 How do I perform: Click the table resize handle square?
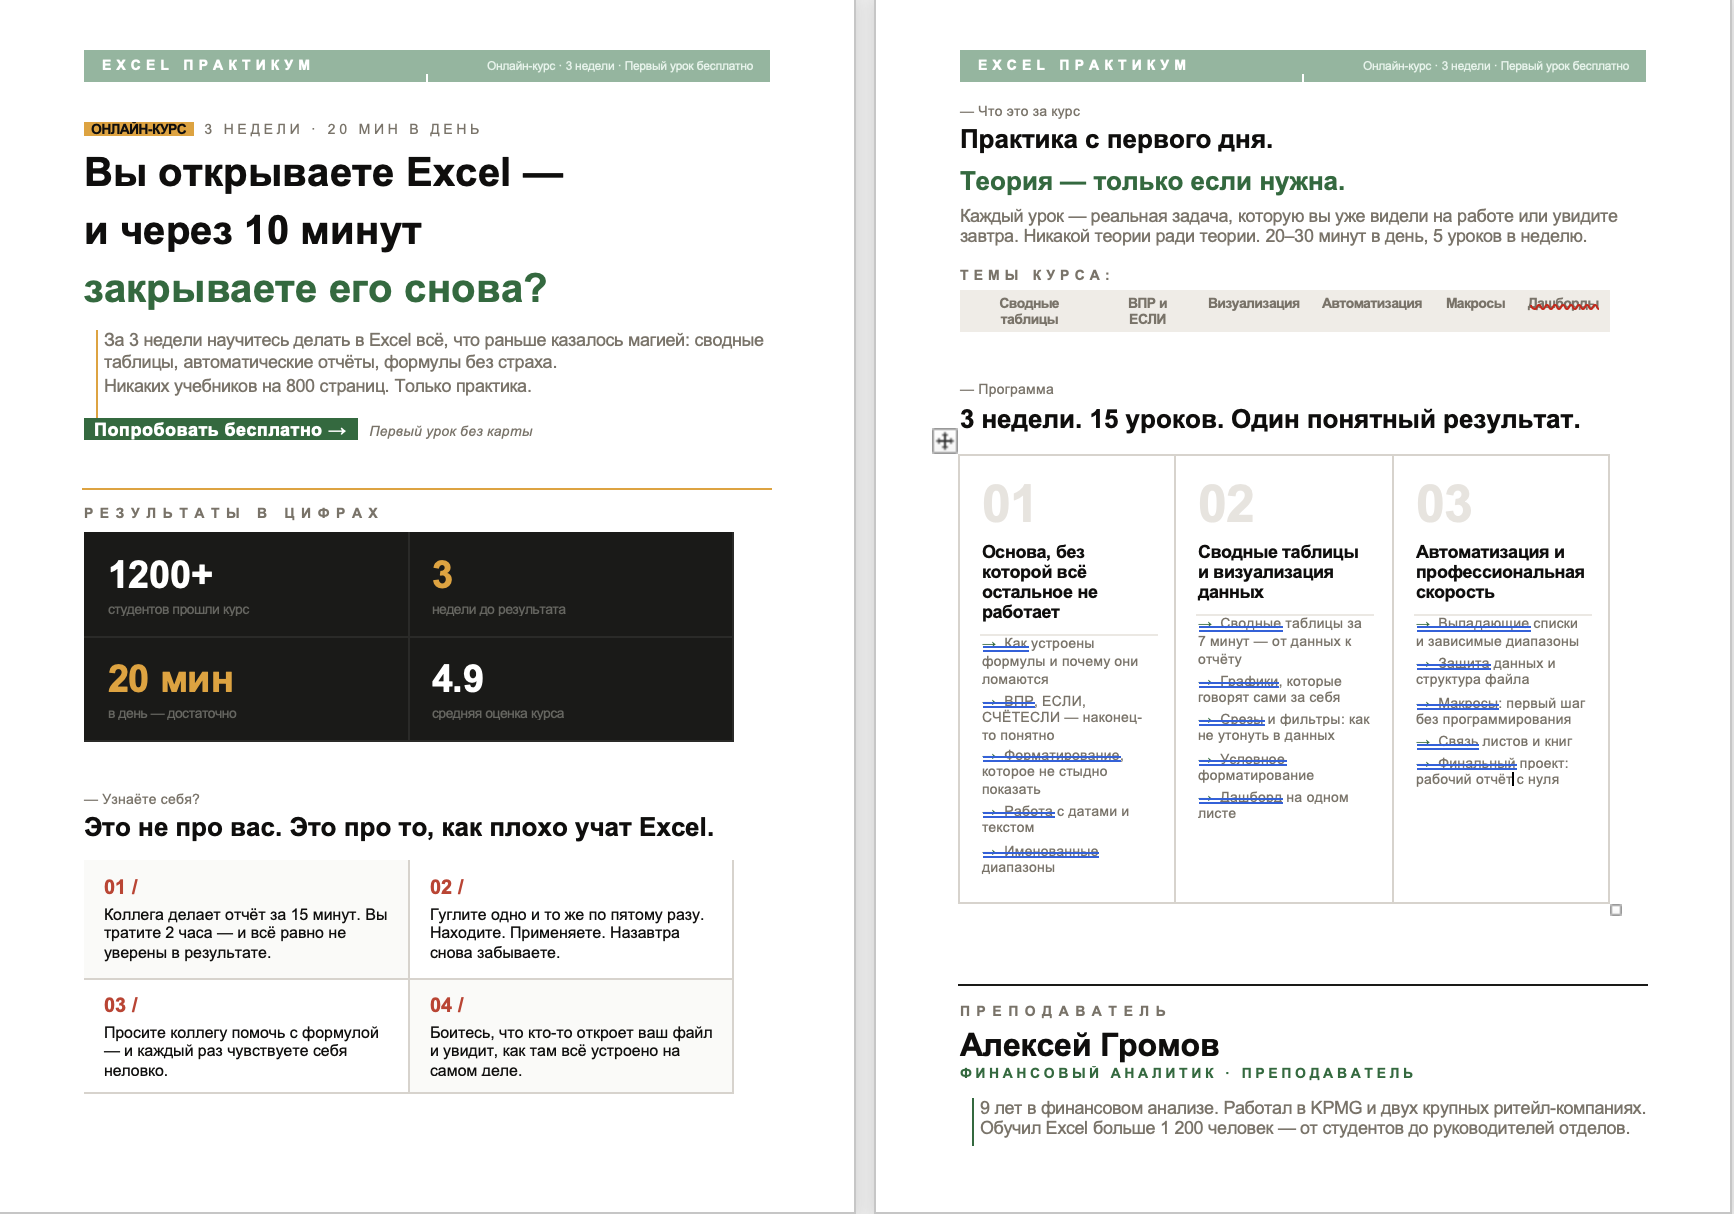pyautogui.click(x=1616, y=908)
